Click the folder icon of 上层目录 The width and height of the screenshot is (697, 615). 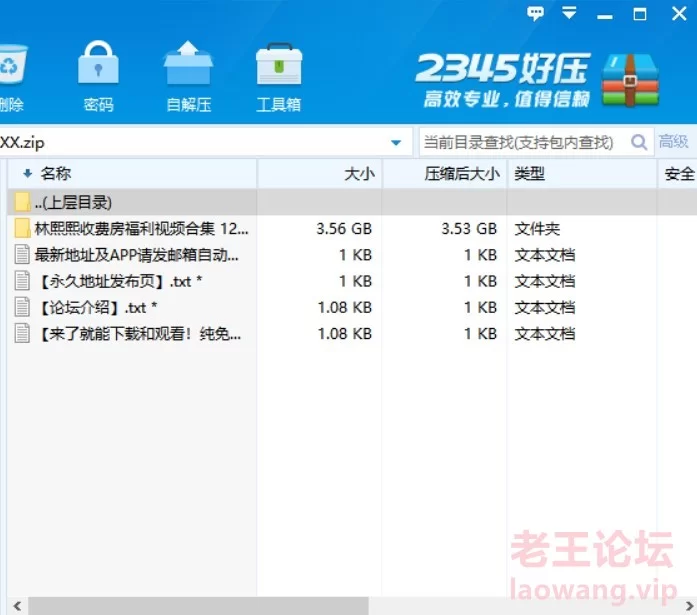(x=22, y=202)
